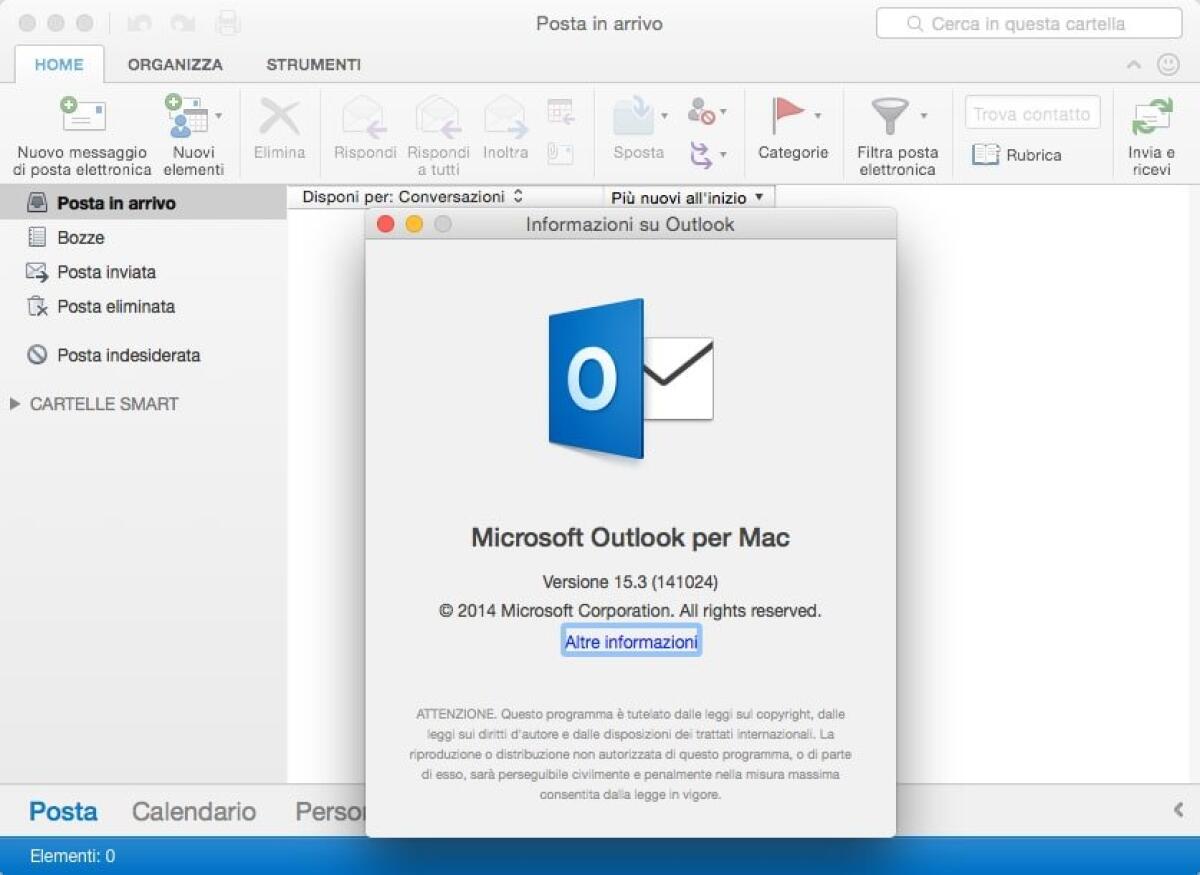Click the Rispondi a tutti icon

[x=438, y=120]
